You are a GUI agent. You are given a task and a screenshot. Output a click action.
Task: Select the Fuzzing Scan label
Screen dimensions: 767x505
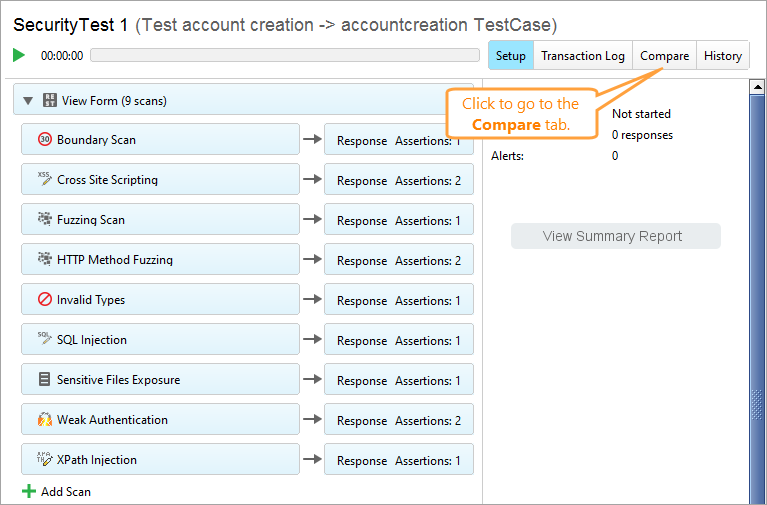91,220
